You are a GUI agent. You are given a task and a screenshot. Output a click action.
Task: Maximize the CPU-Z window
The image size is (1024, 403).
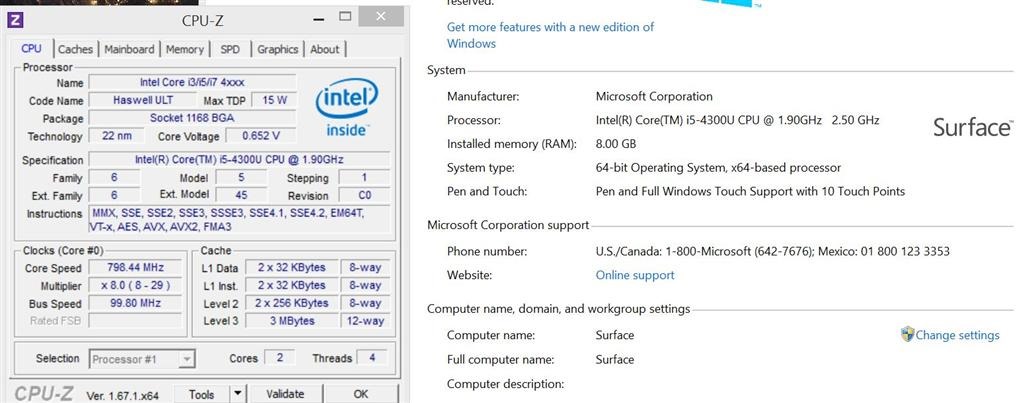(x=345, y=17)
